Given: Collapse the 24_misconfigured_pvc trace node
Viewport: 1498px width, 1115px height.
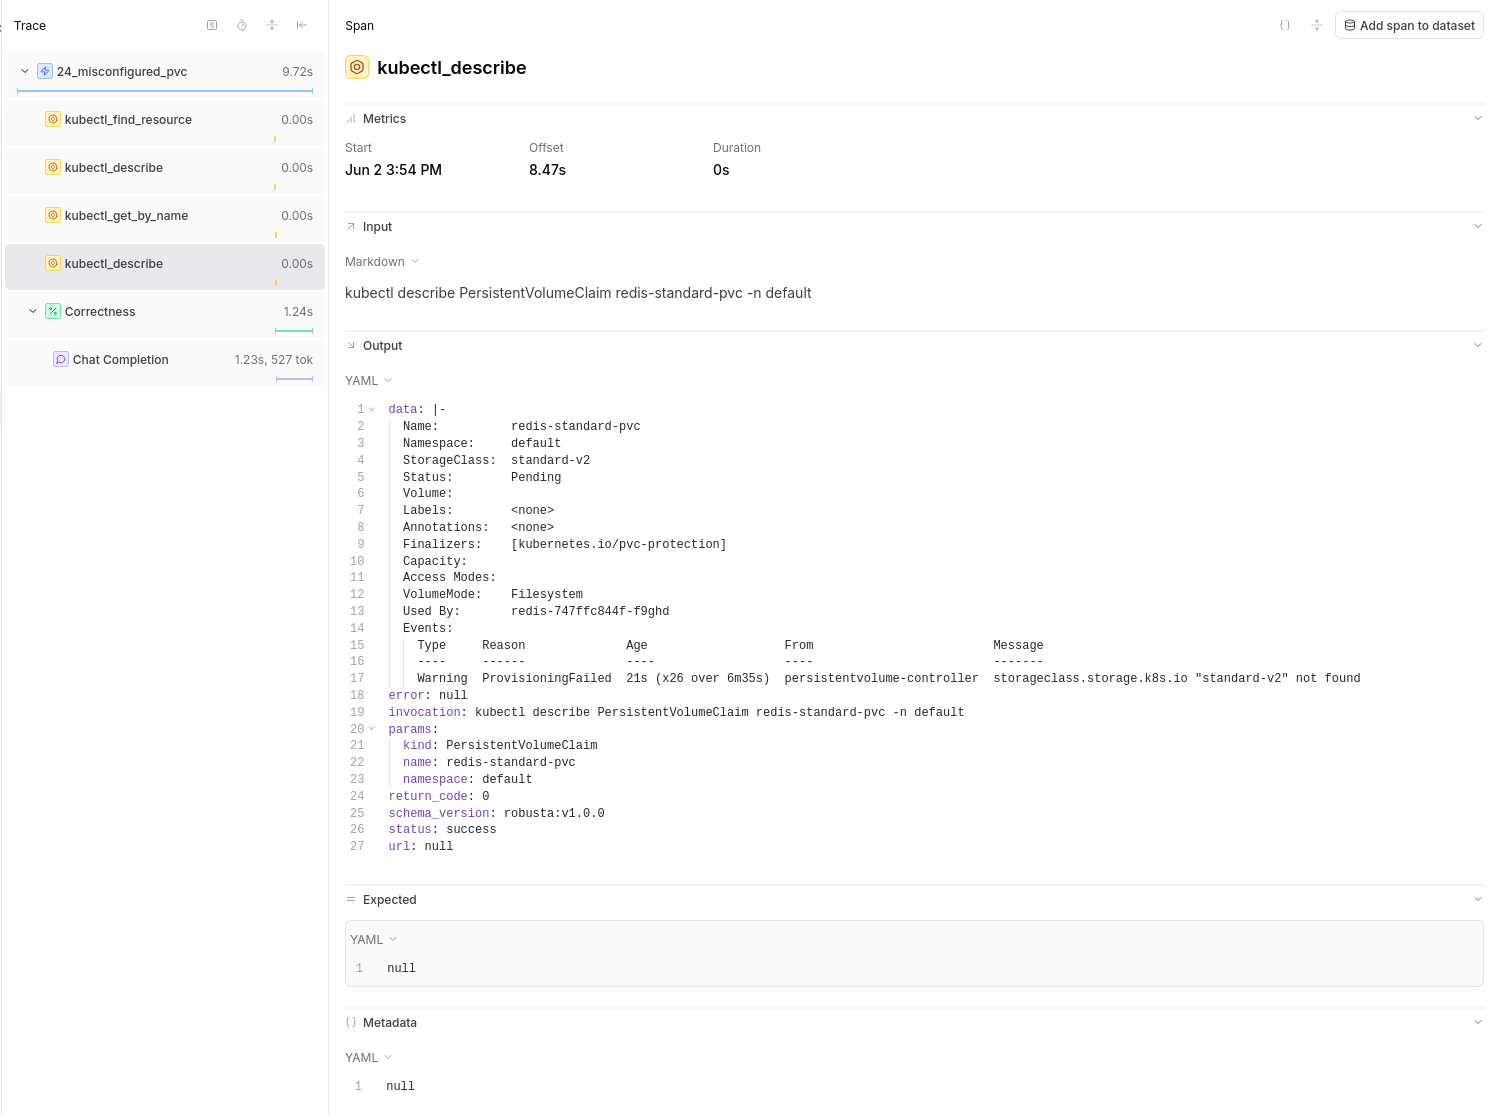Looking at the screenshot, I should point(23,70).
